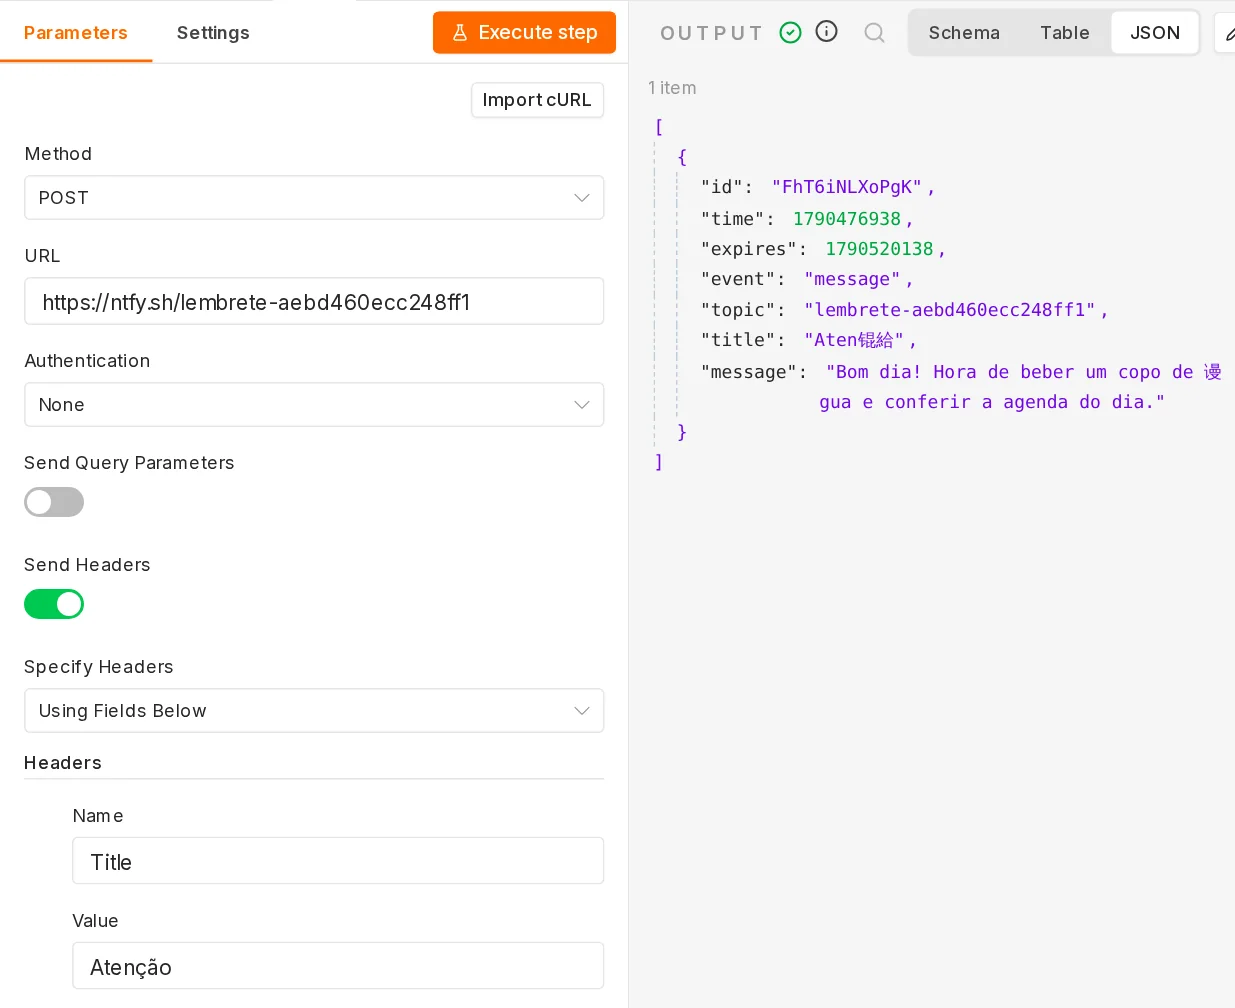
Task: Select the id value "FhT6iNLXoPgK"
Action: point(847,187)
